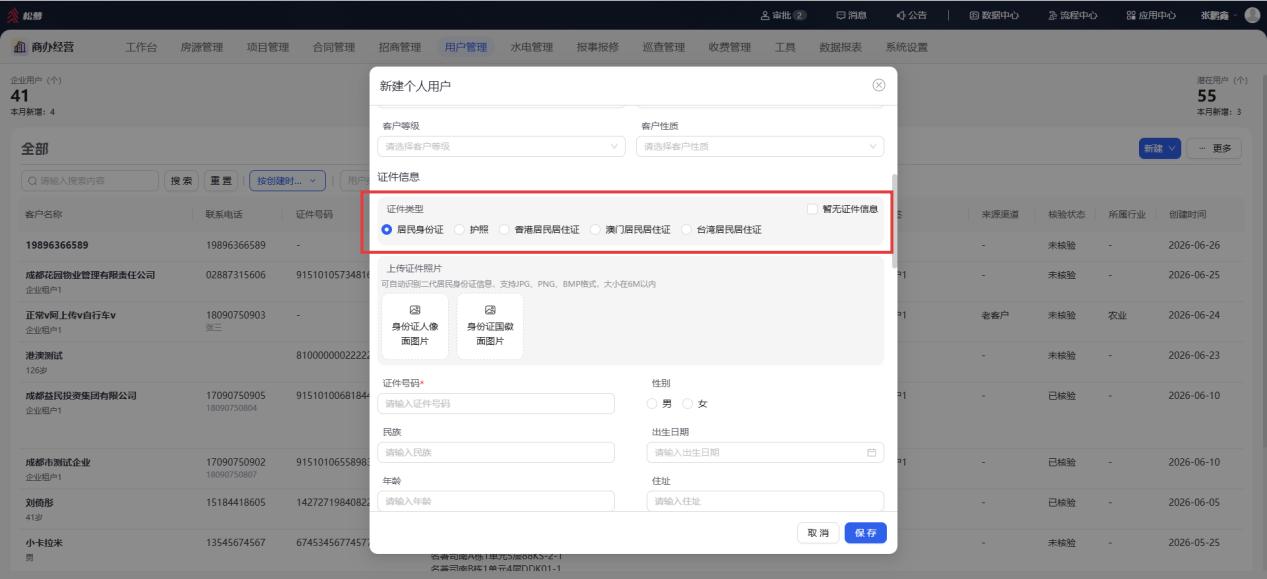
Task: Switch to 合同管理 menu tab
Action: click(x=334, y=47)
